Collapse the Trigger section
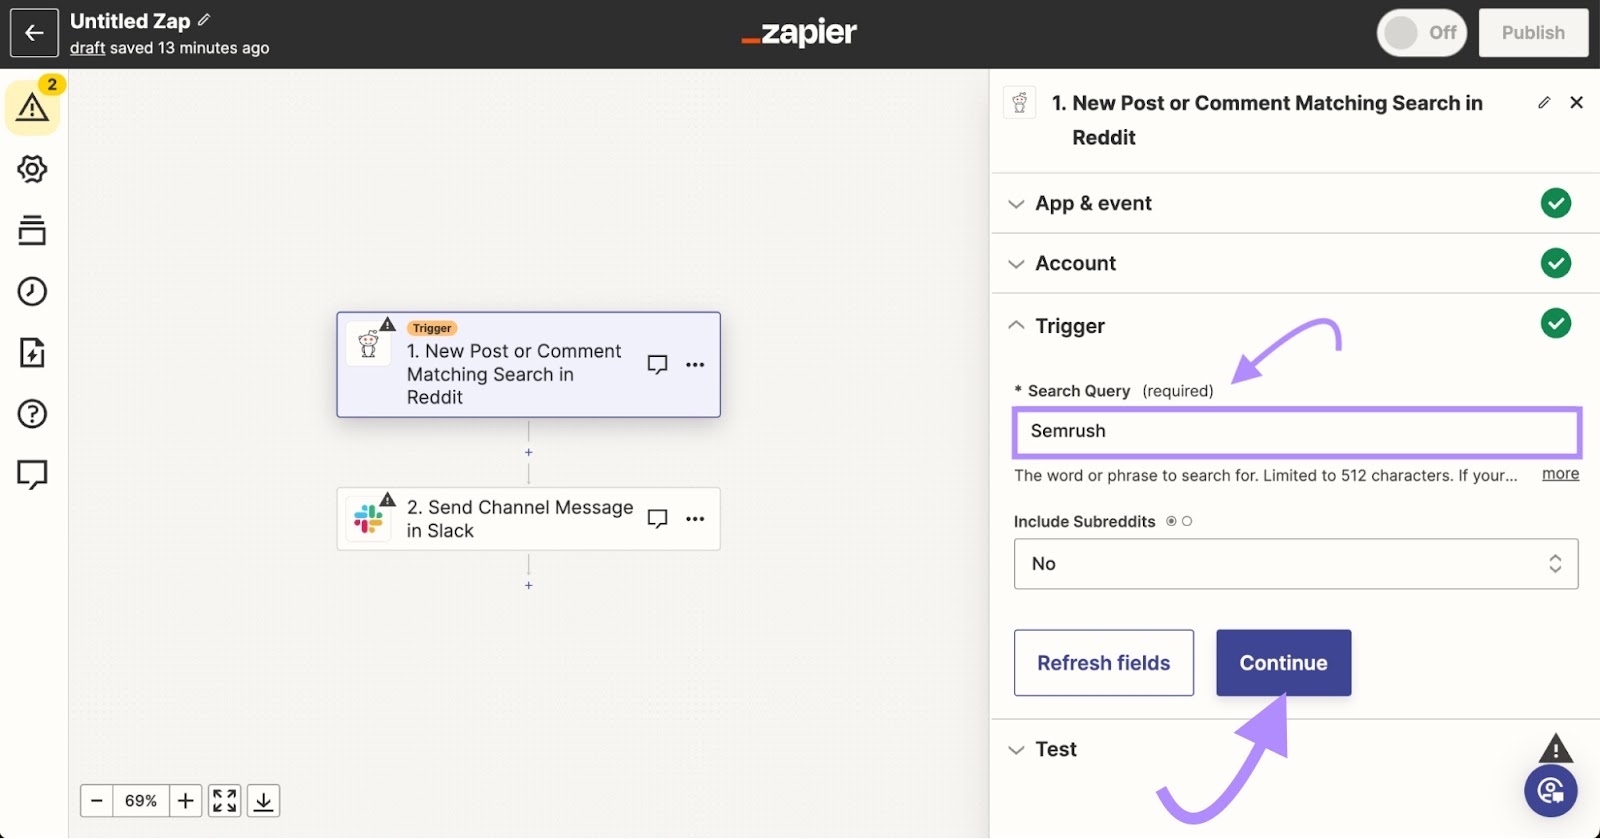Viewport: 1600px width, 839px height. pos(1069,326)
